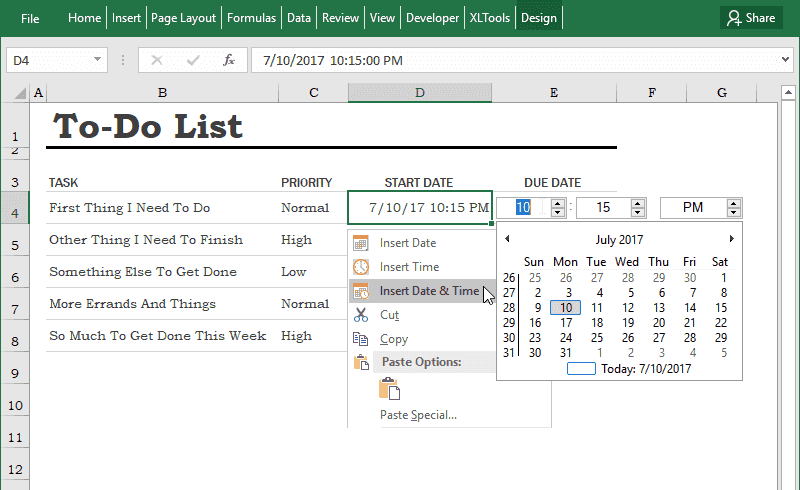The height and width of the screenshot is (490, 800).
Task: Open the Data ribbon tab
Action: (299, 18)
